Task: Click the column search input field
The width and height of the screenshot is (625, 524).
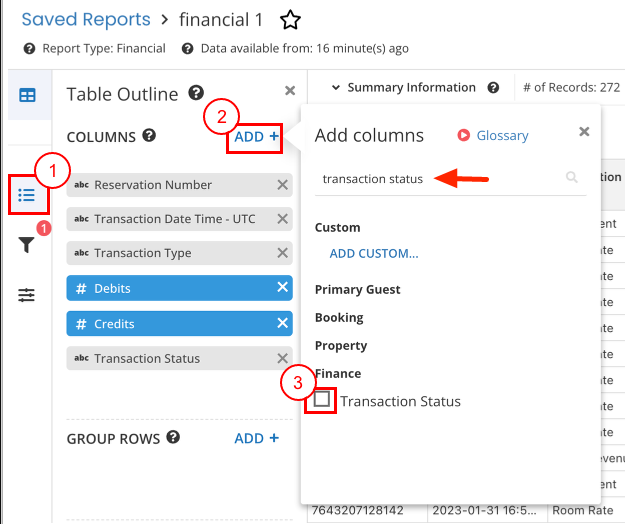Action: click(x=438, y=178)
